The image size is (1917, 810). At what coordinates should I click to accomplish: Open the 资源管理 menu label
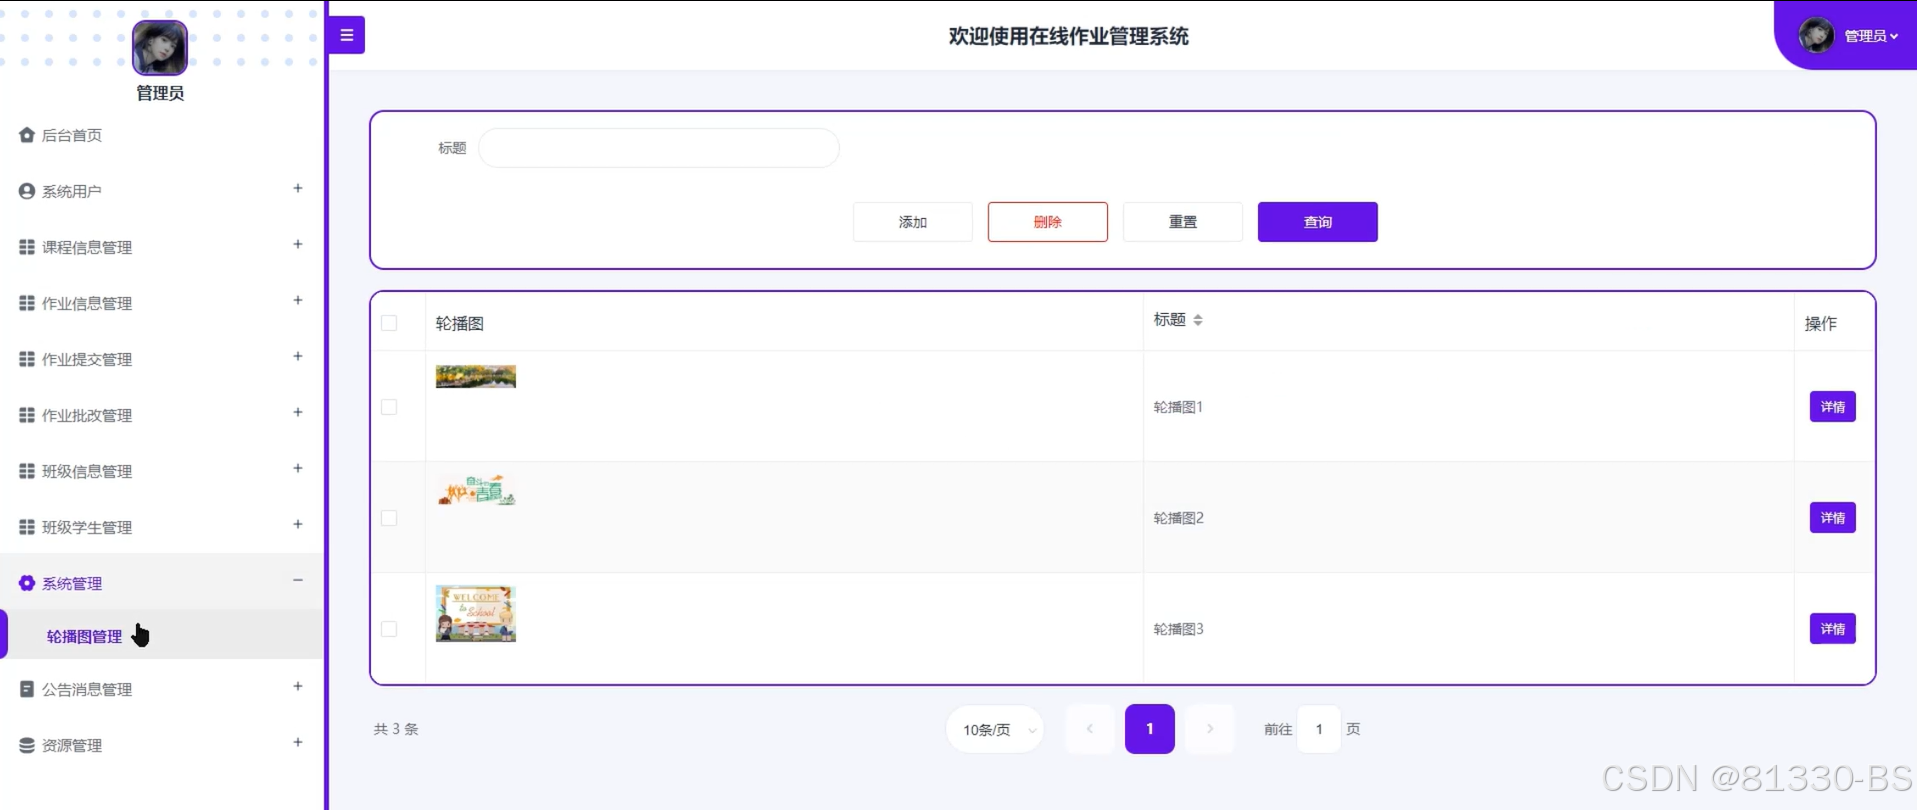[x=71, y=745]
